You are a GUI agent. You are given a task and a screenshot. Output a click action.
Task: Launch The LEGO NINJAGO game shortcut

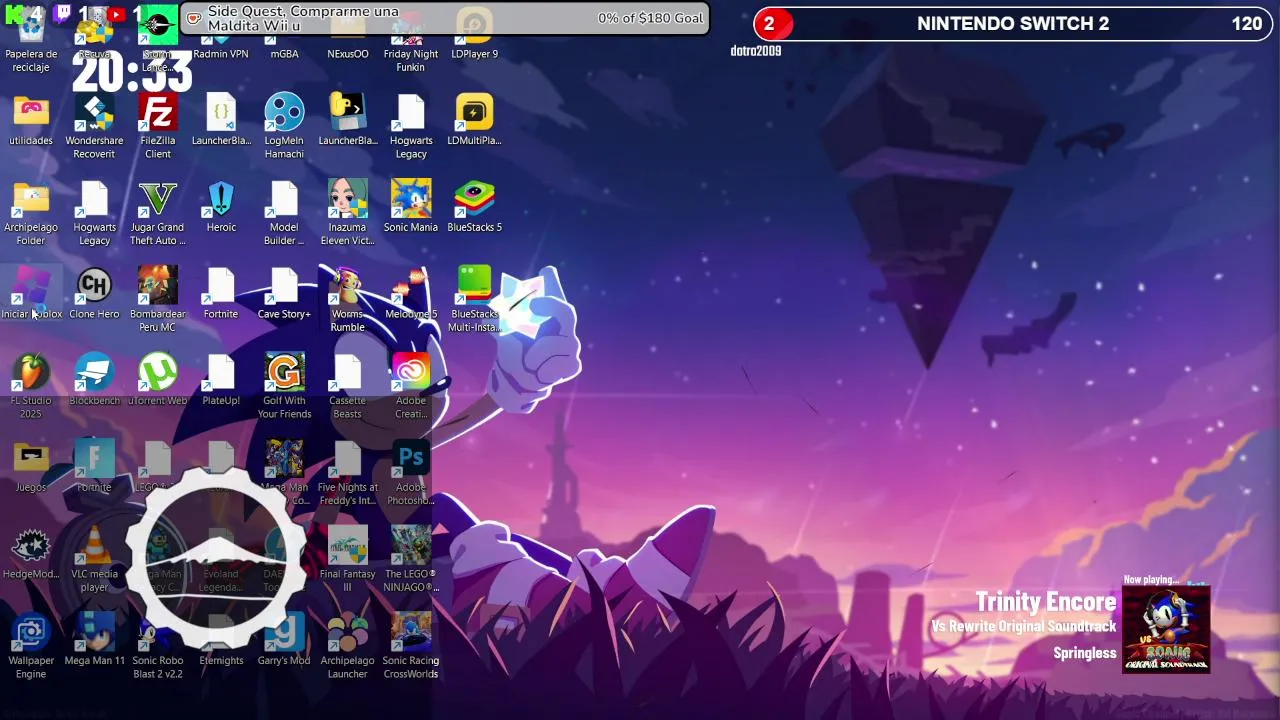(411, 560)
